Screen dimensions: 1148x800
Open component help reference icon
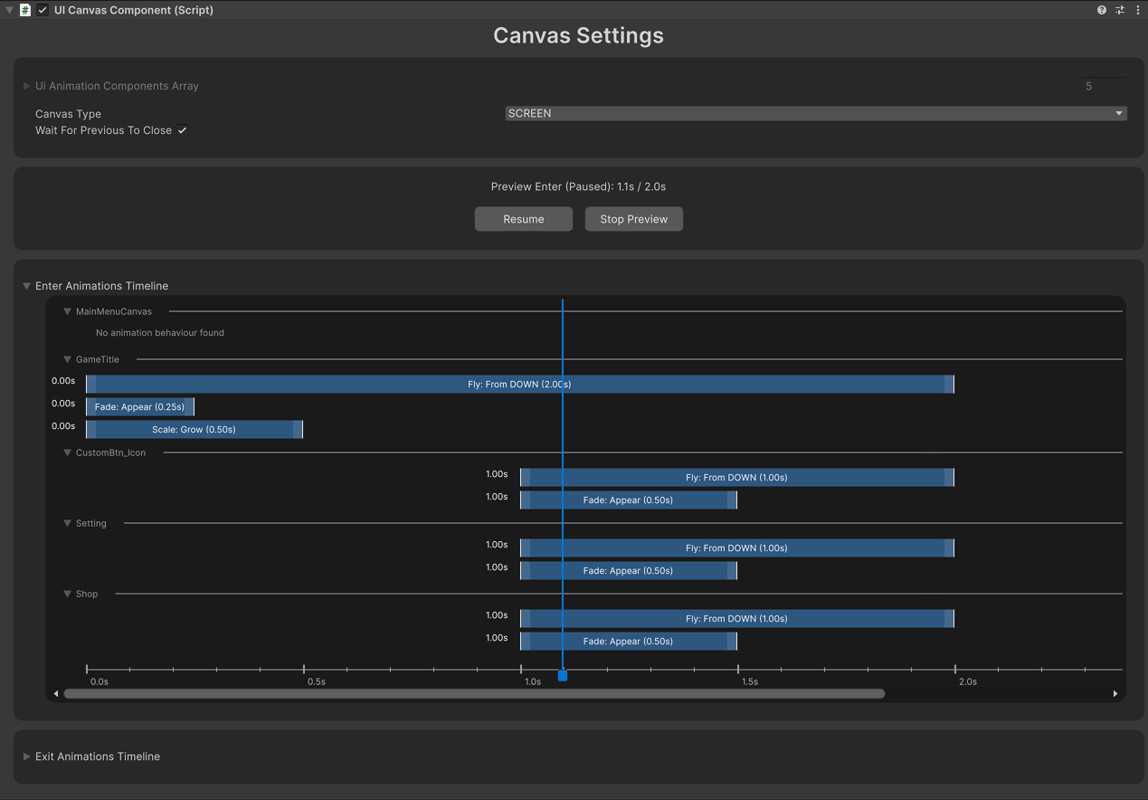[1101, 10]
